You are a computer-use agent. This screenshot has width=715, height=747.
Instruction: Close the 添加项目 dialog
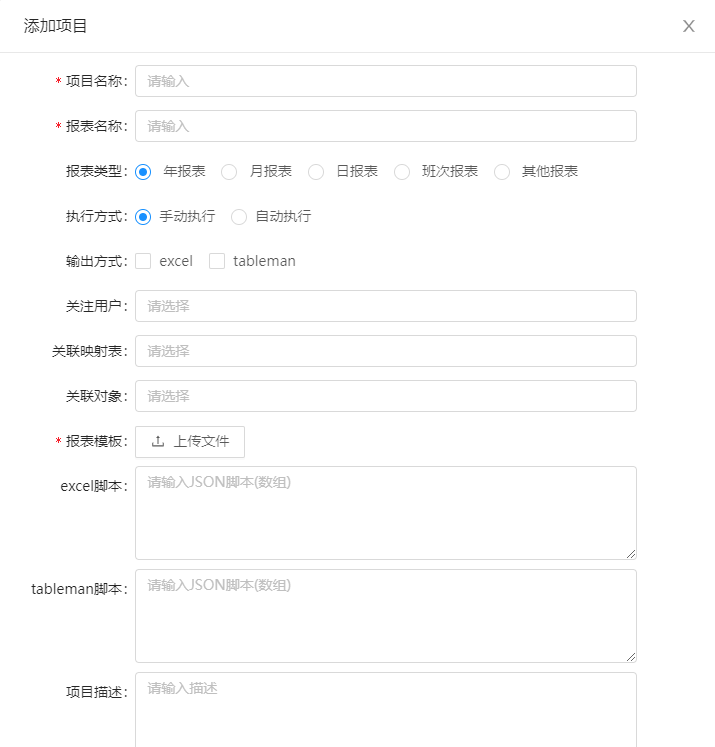688,26
